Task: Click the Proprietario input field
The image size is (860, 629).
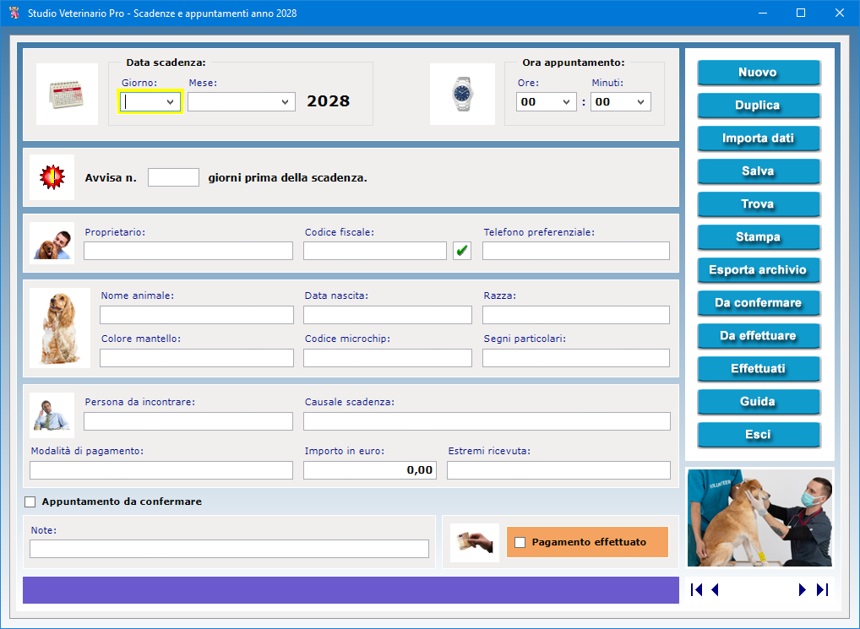Action: click(x=188, y=251)
